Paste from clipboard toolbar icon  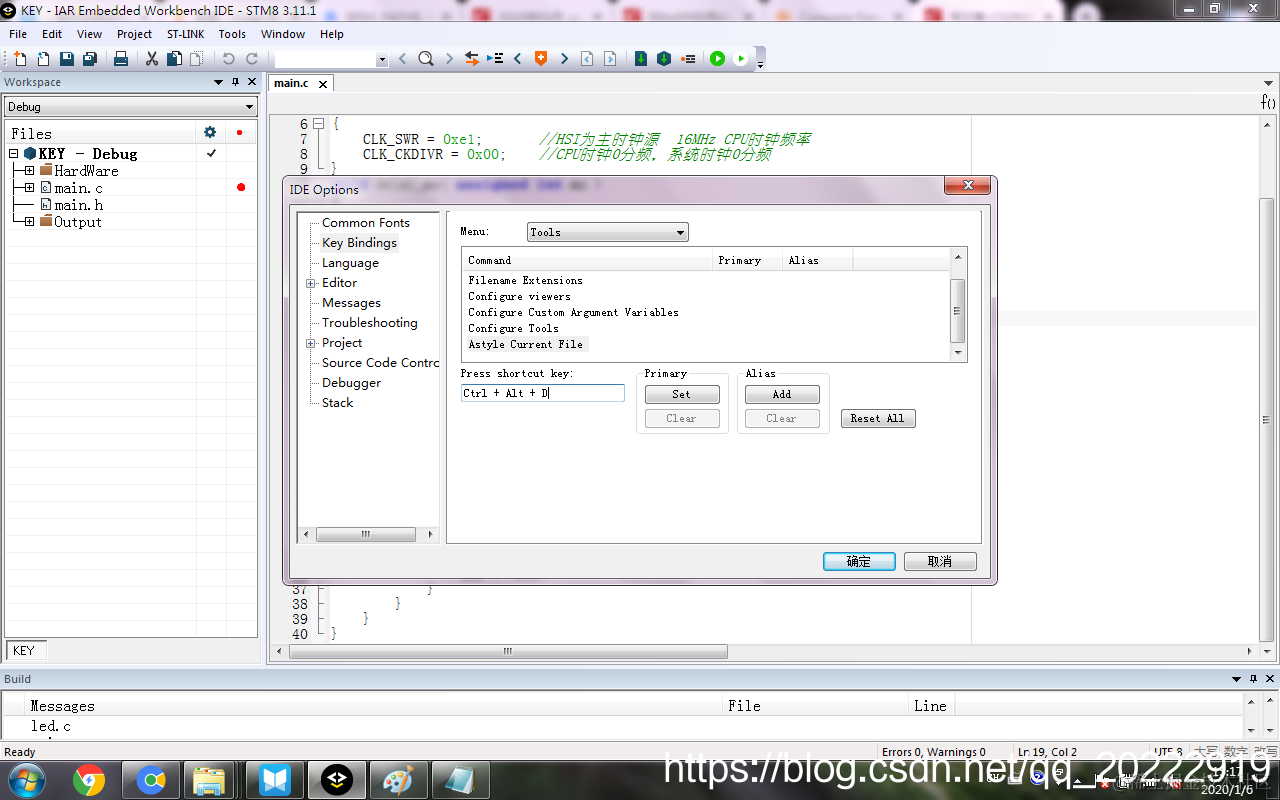click(x=196, y=59)
